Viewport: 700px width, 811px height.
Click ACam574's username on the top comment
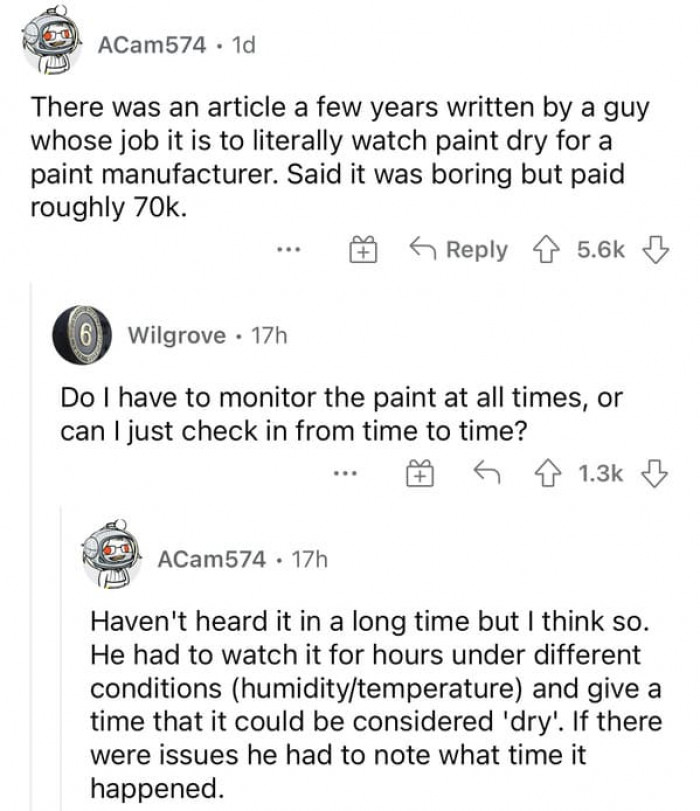click(151, 45)
